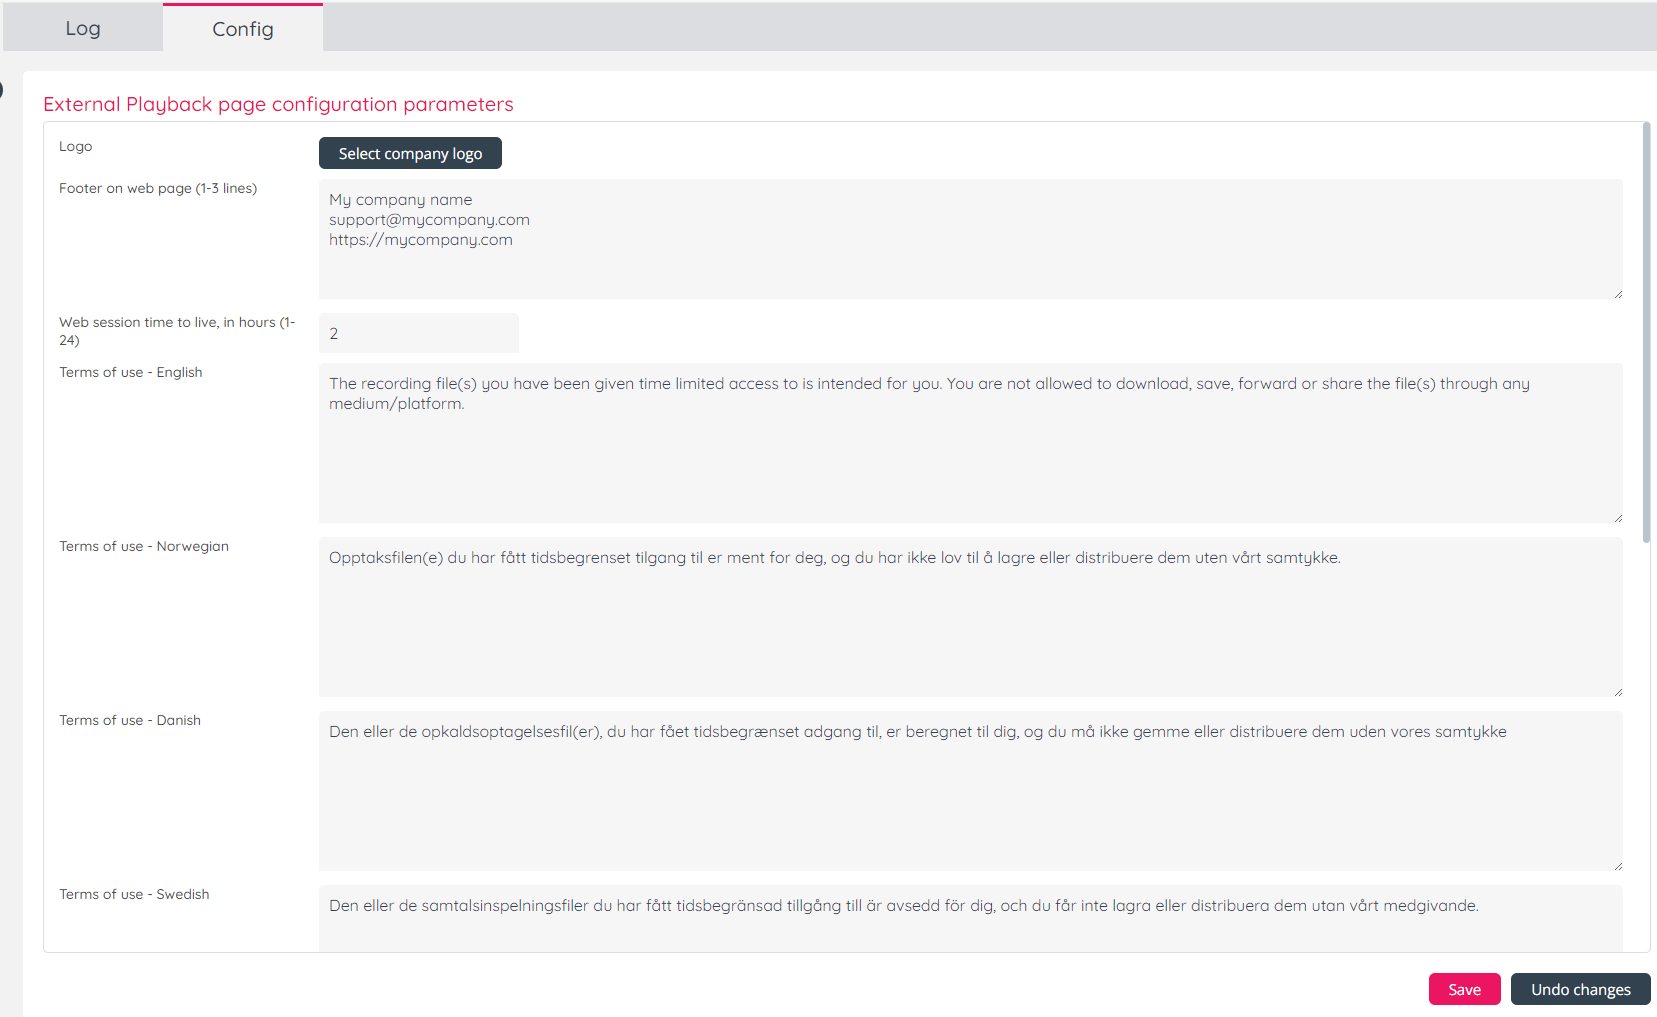
Task: Click the 'Footer on web page' label
Action: (158, 188)
